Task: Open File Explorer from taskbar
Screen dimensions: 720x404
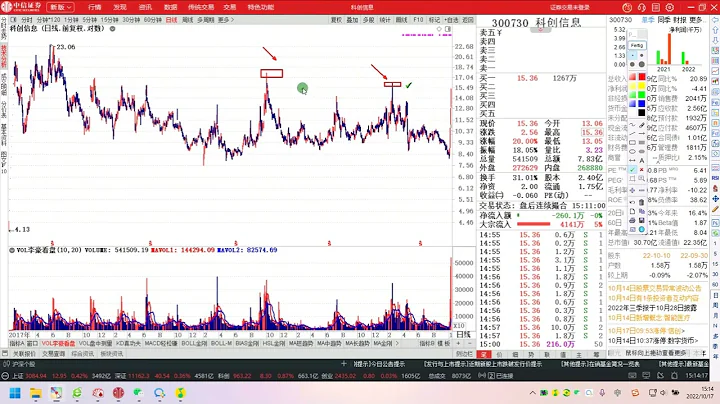Action: click(36, 393)
